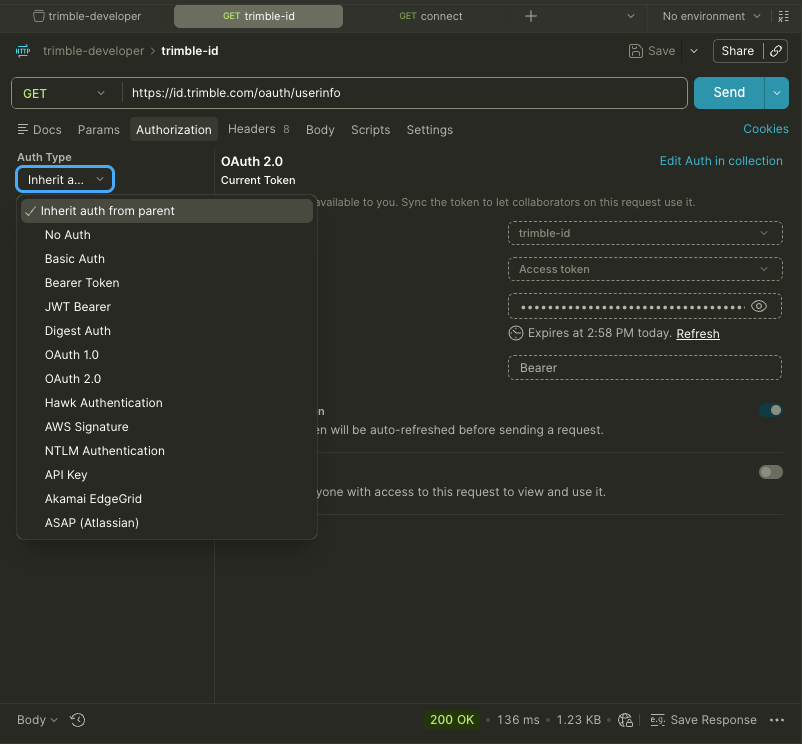Reveal the token with the eye icon
This screenshot has width=802, height=744.
(759, 306)
